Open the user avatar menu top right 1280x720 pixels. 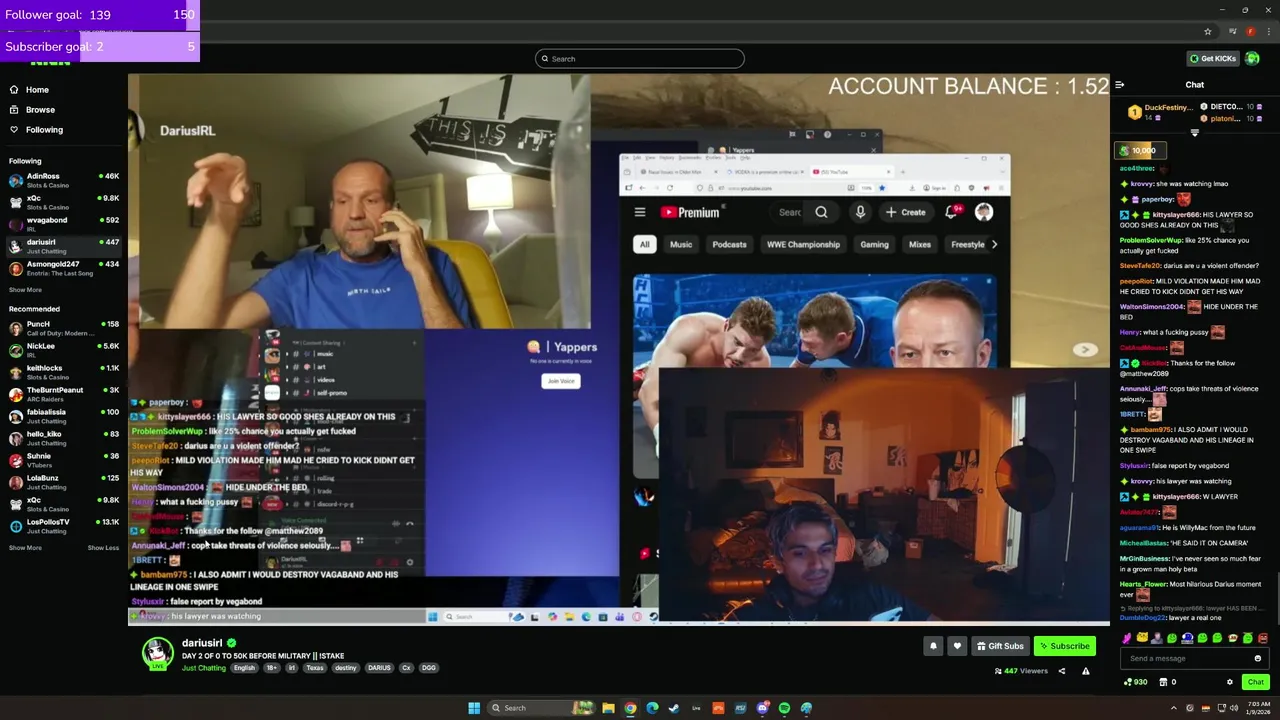(x=1252, y=58)
